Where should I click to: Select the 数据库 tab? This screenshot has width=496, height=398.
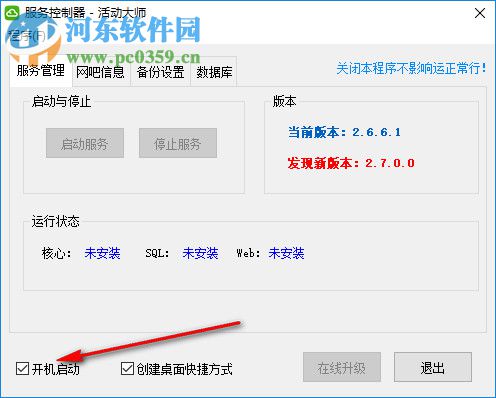[214, 72]
